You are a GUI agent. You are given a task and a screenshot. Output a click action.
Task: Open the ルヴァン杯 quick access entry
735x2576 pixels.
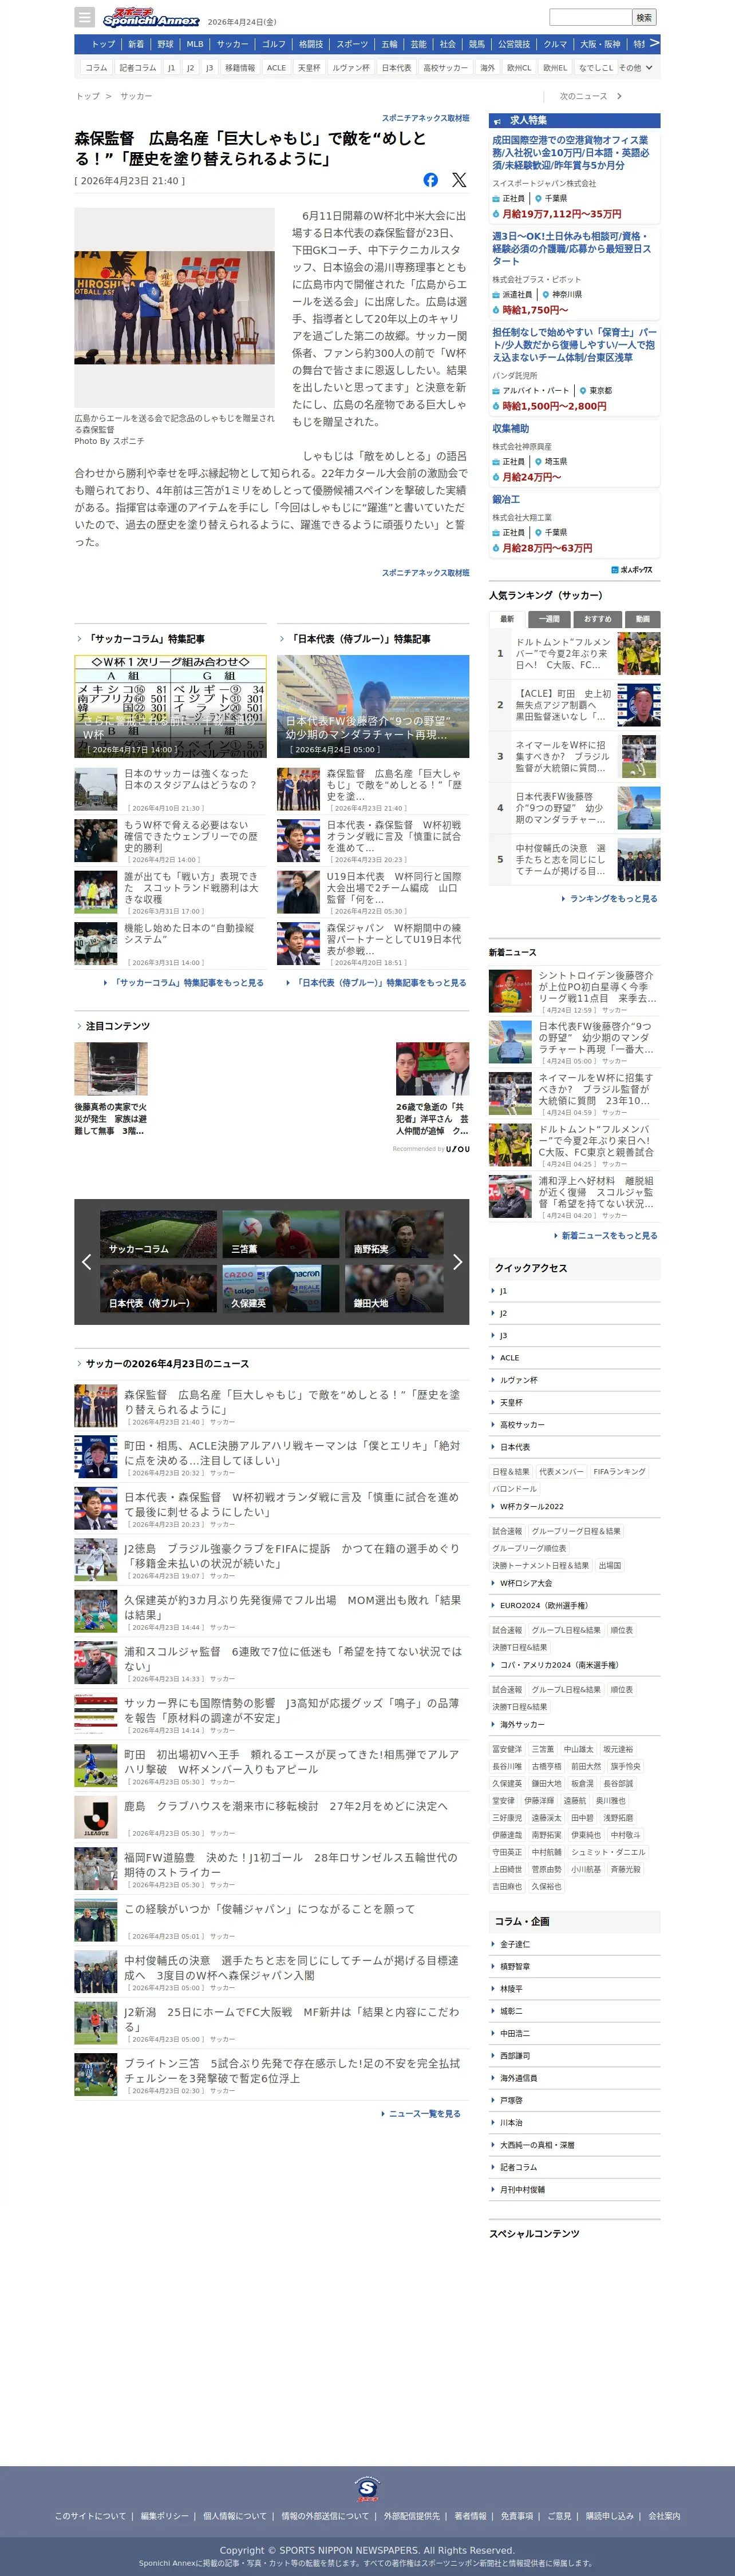click(574, 1380)
